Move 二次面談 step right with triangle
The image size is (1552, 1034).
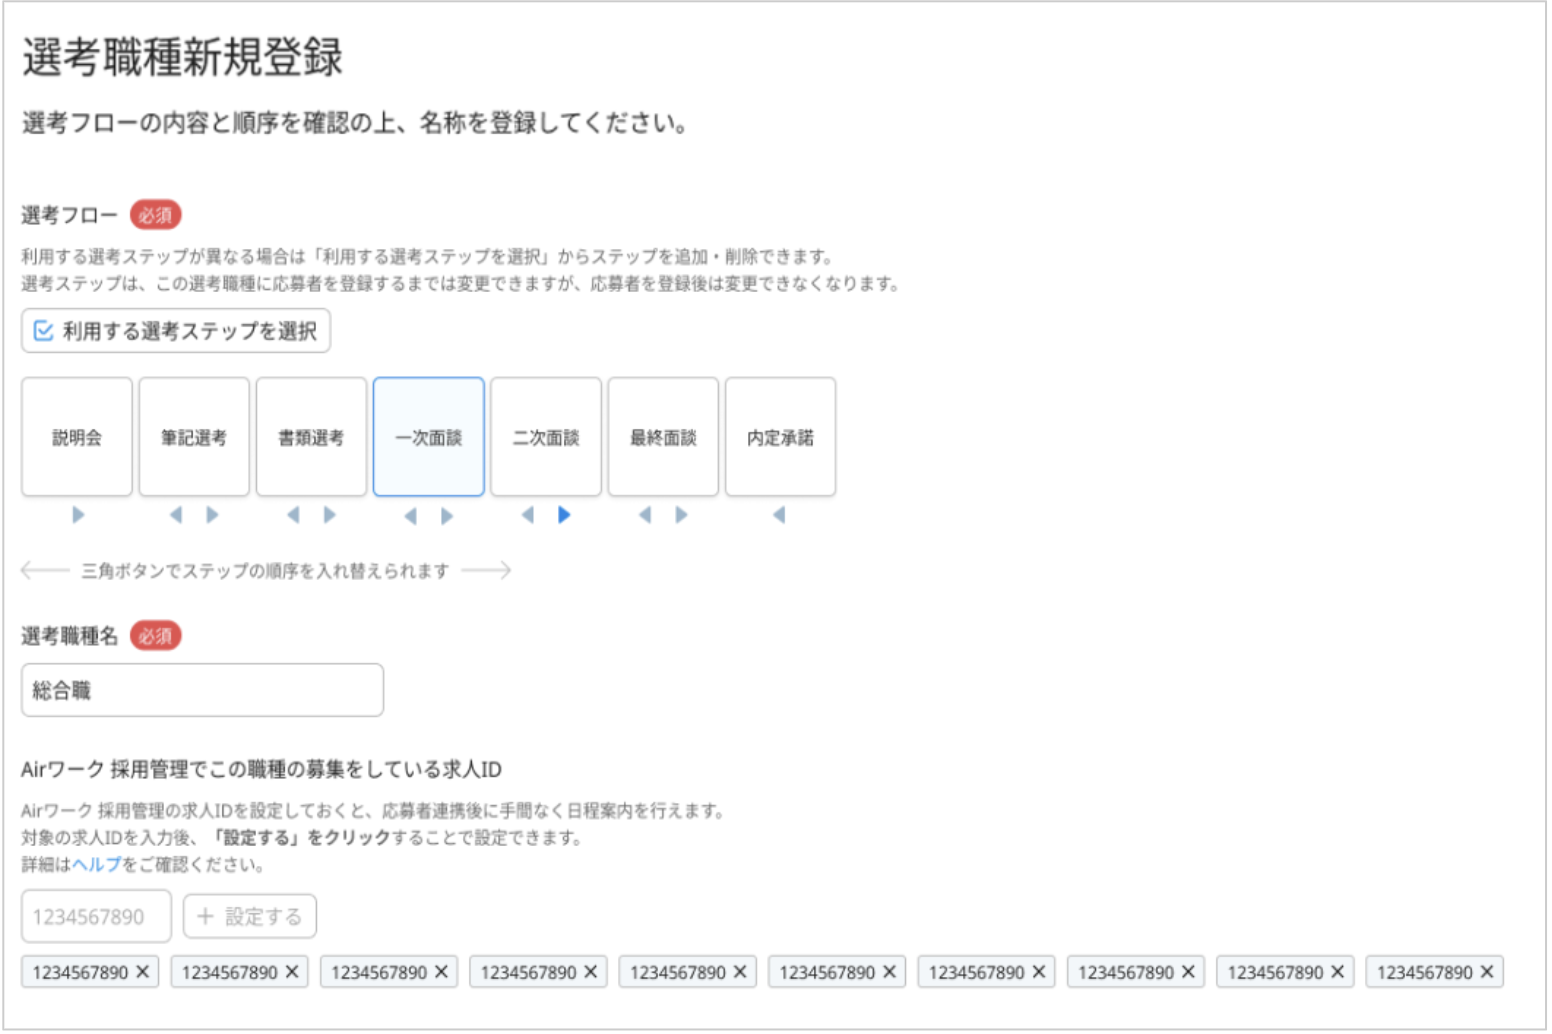point(564,515)
